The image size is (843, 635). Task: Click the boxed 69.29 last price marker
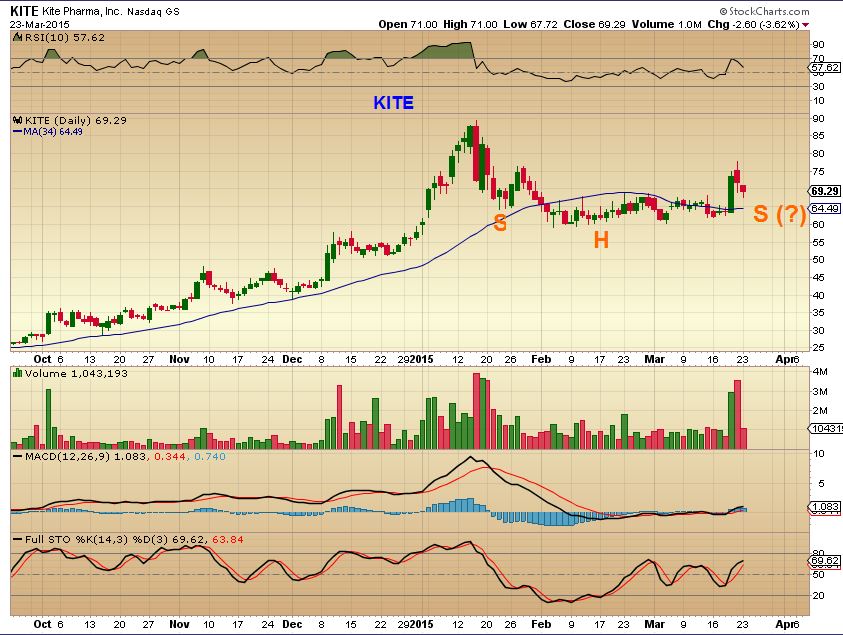click(825, 191)
